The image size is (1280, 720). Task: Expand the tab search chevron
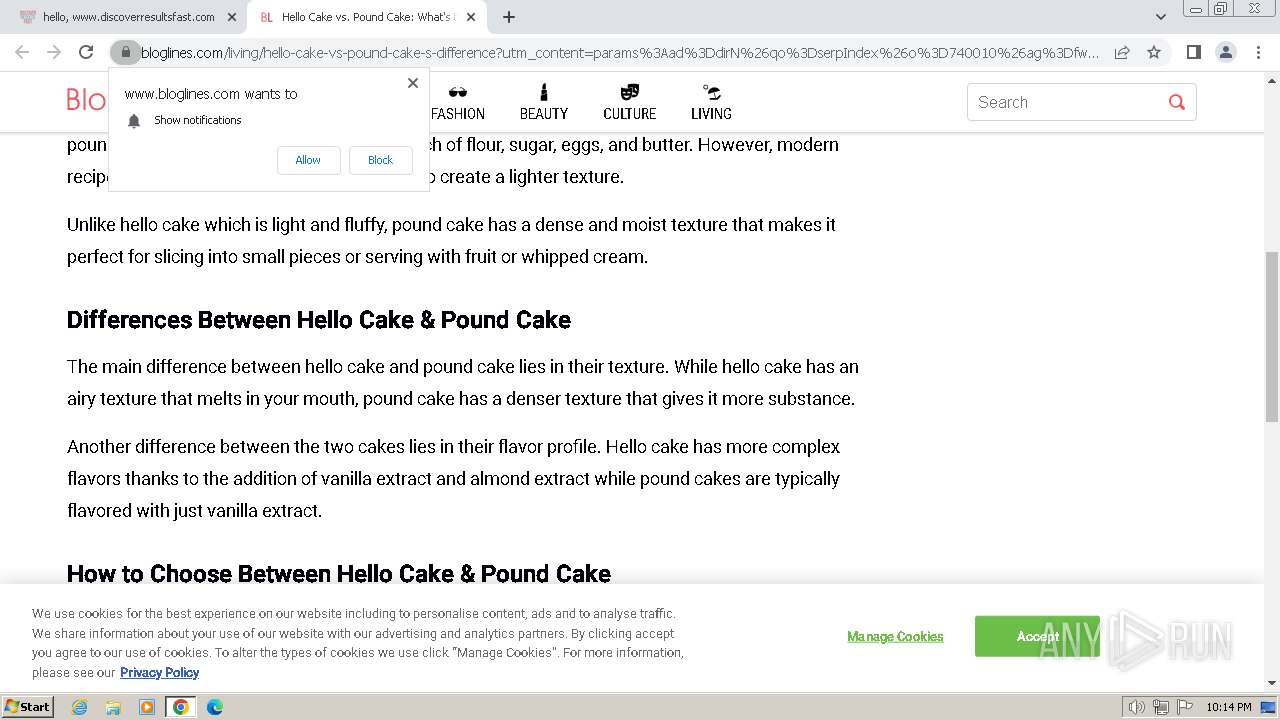tap(1160, 17)
